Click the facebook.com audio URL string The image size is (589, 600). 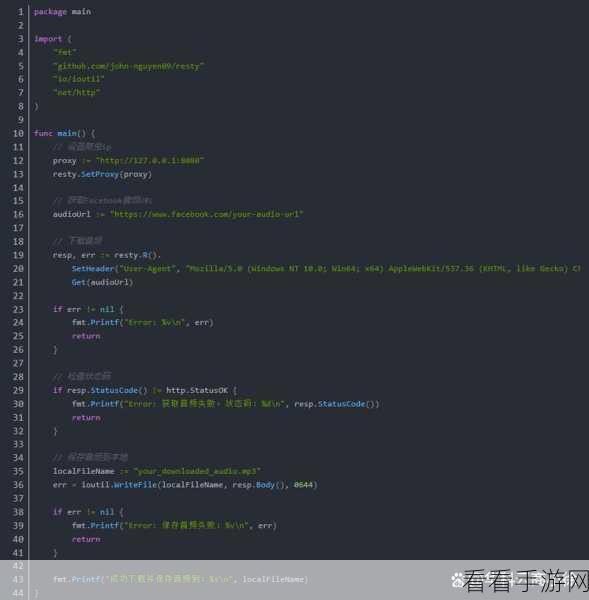[x=207, y=214]
